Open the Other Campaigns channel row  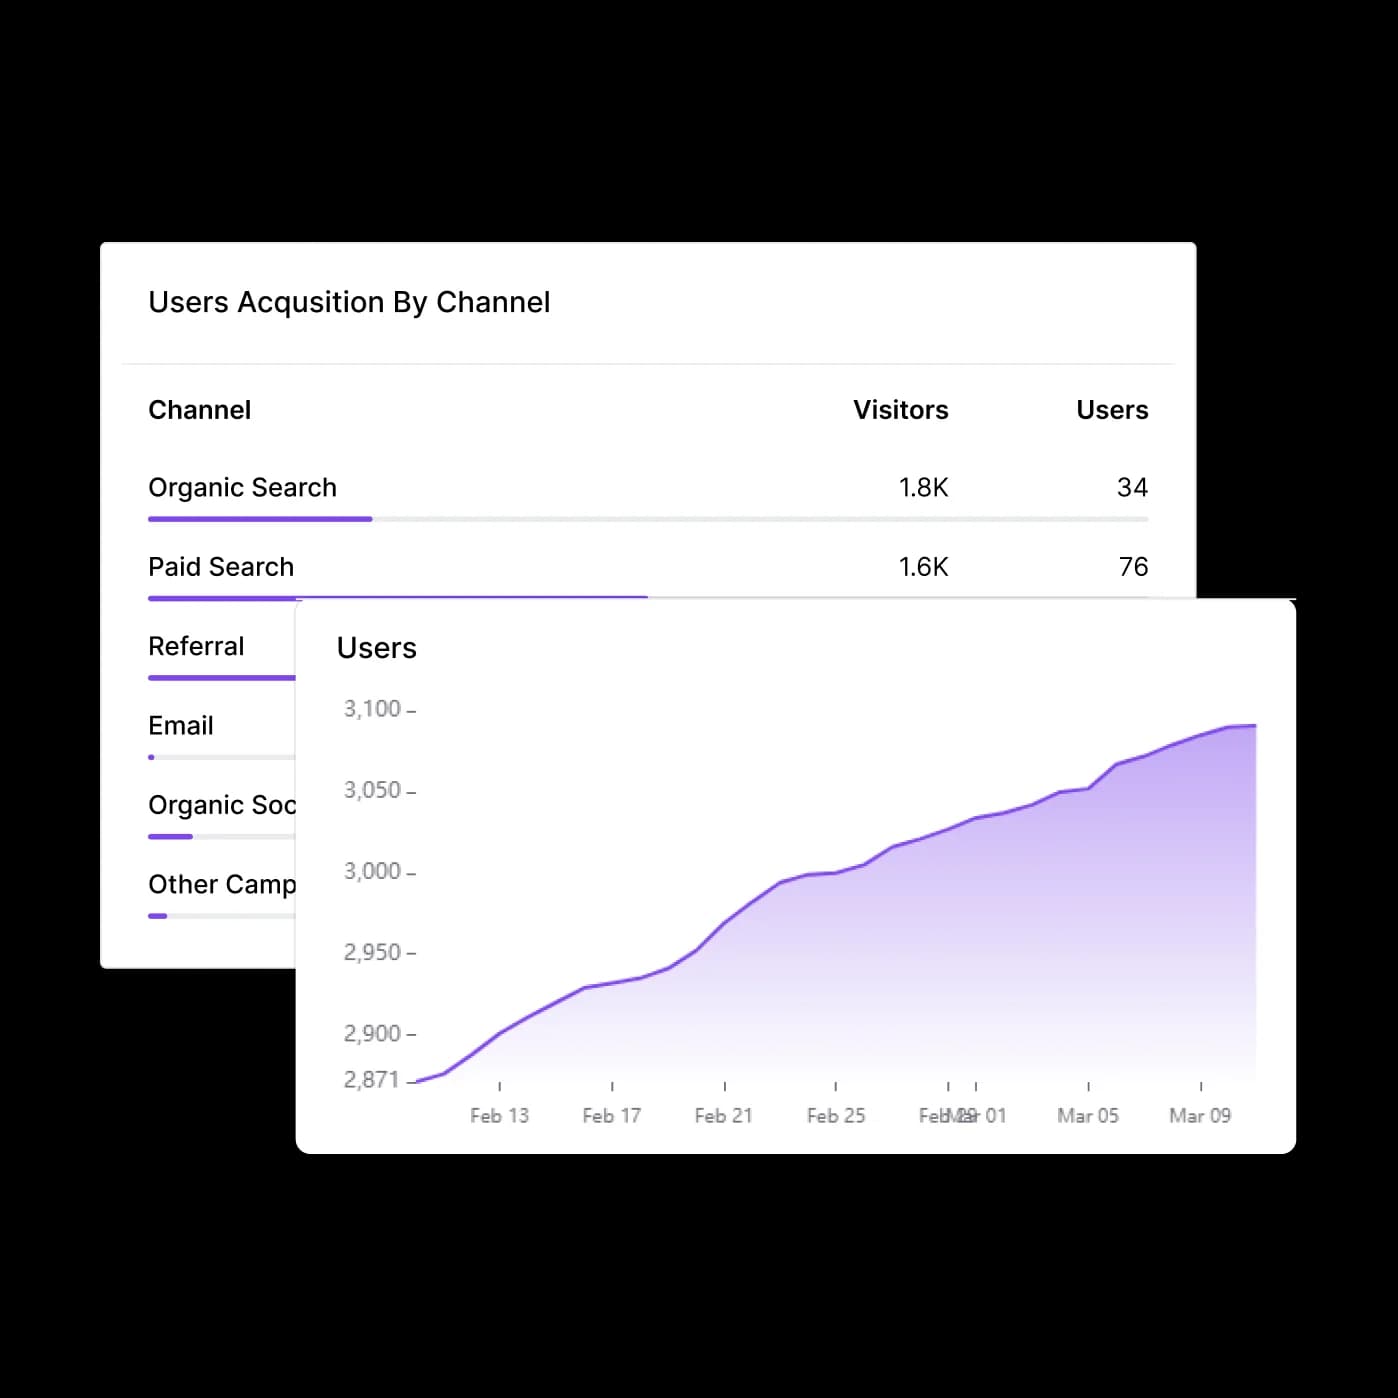coord(222,885)
